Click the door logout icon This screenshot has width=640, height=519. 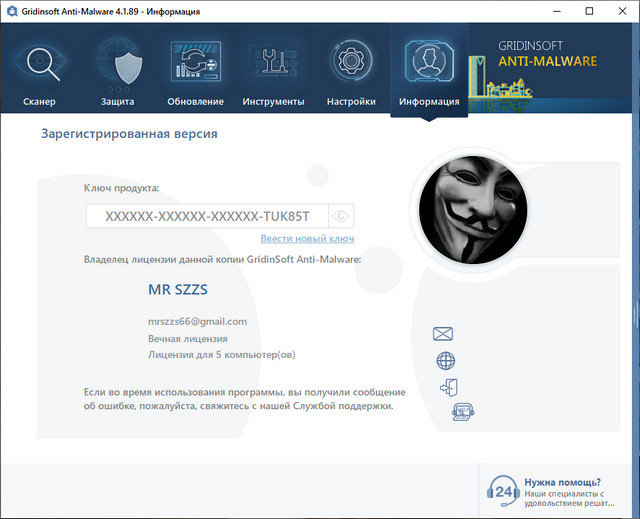(x=449, y=387)
